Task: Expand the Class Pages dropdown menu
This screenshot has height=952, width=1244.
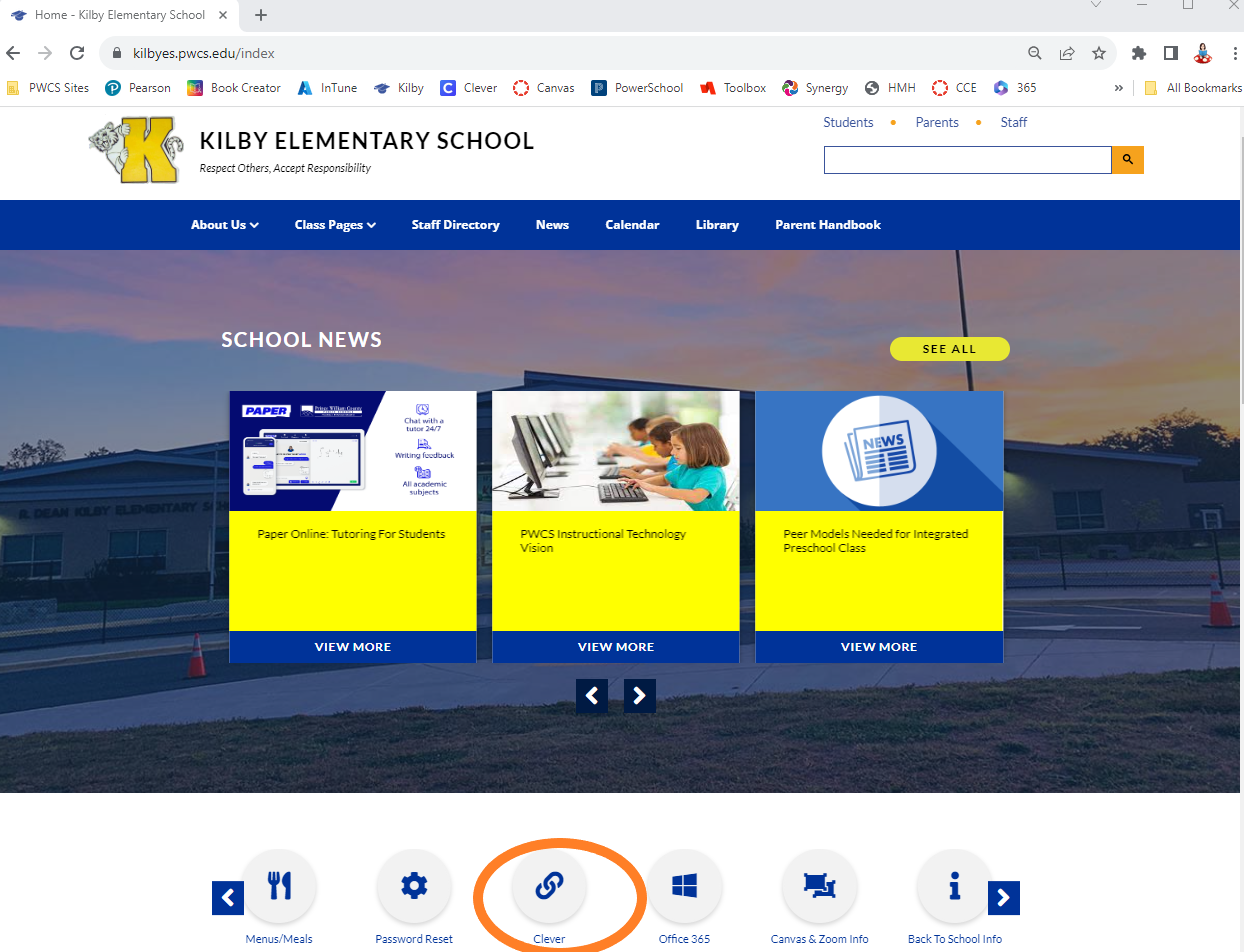Action: (x=335, y=225)
